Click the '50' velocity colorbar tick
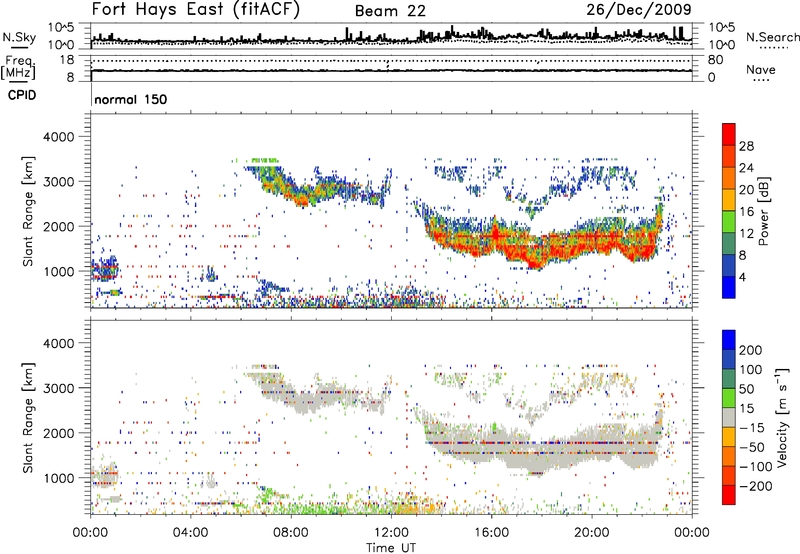This screenshot has height=554, width=800. [x=746, y=389]
